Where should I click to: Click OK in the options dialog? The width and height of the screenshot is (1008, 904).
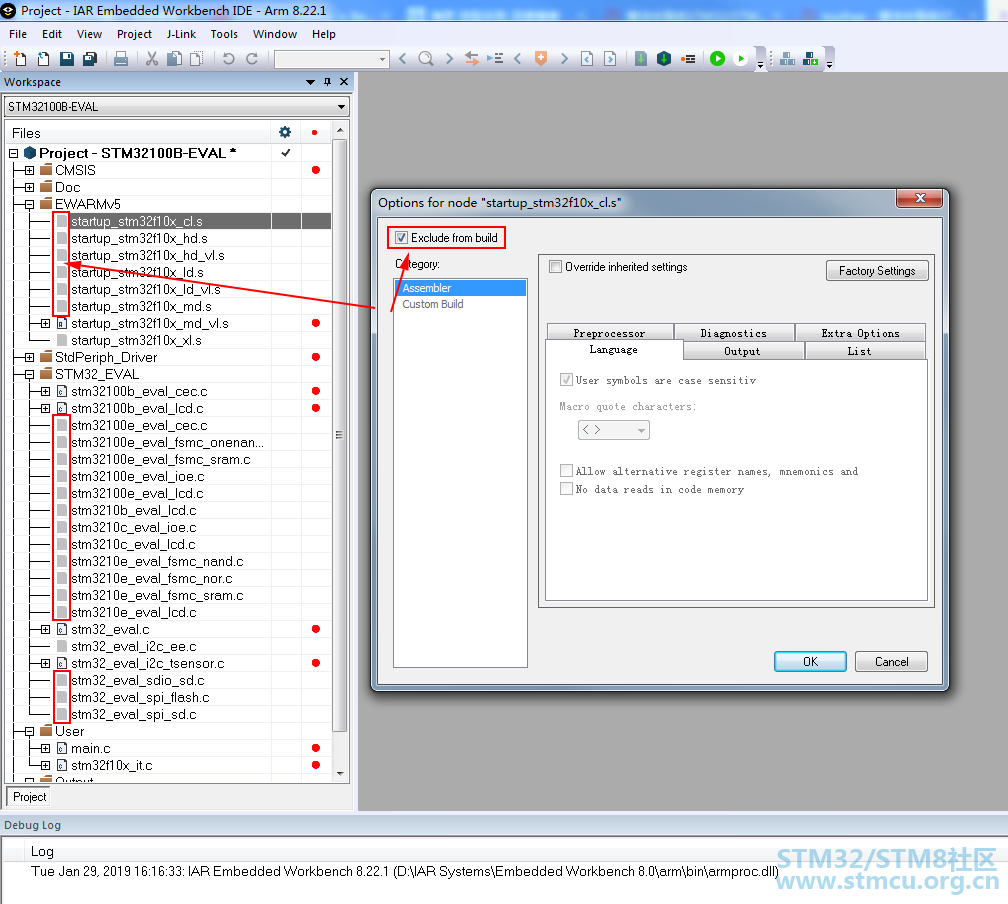(810, 662)
